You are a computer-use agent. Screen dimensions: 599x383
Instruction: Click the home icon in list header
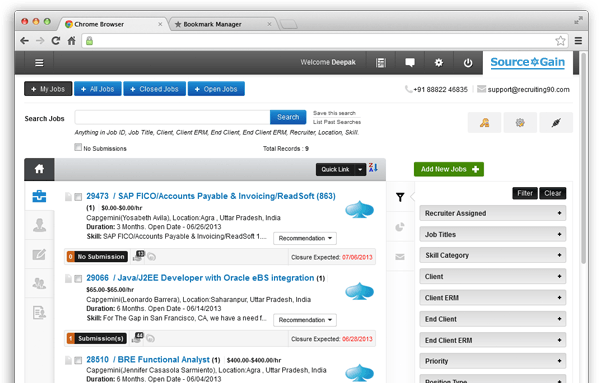(x=39, y=169)
